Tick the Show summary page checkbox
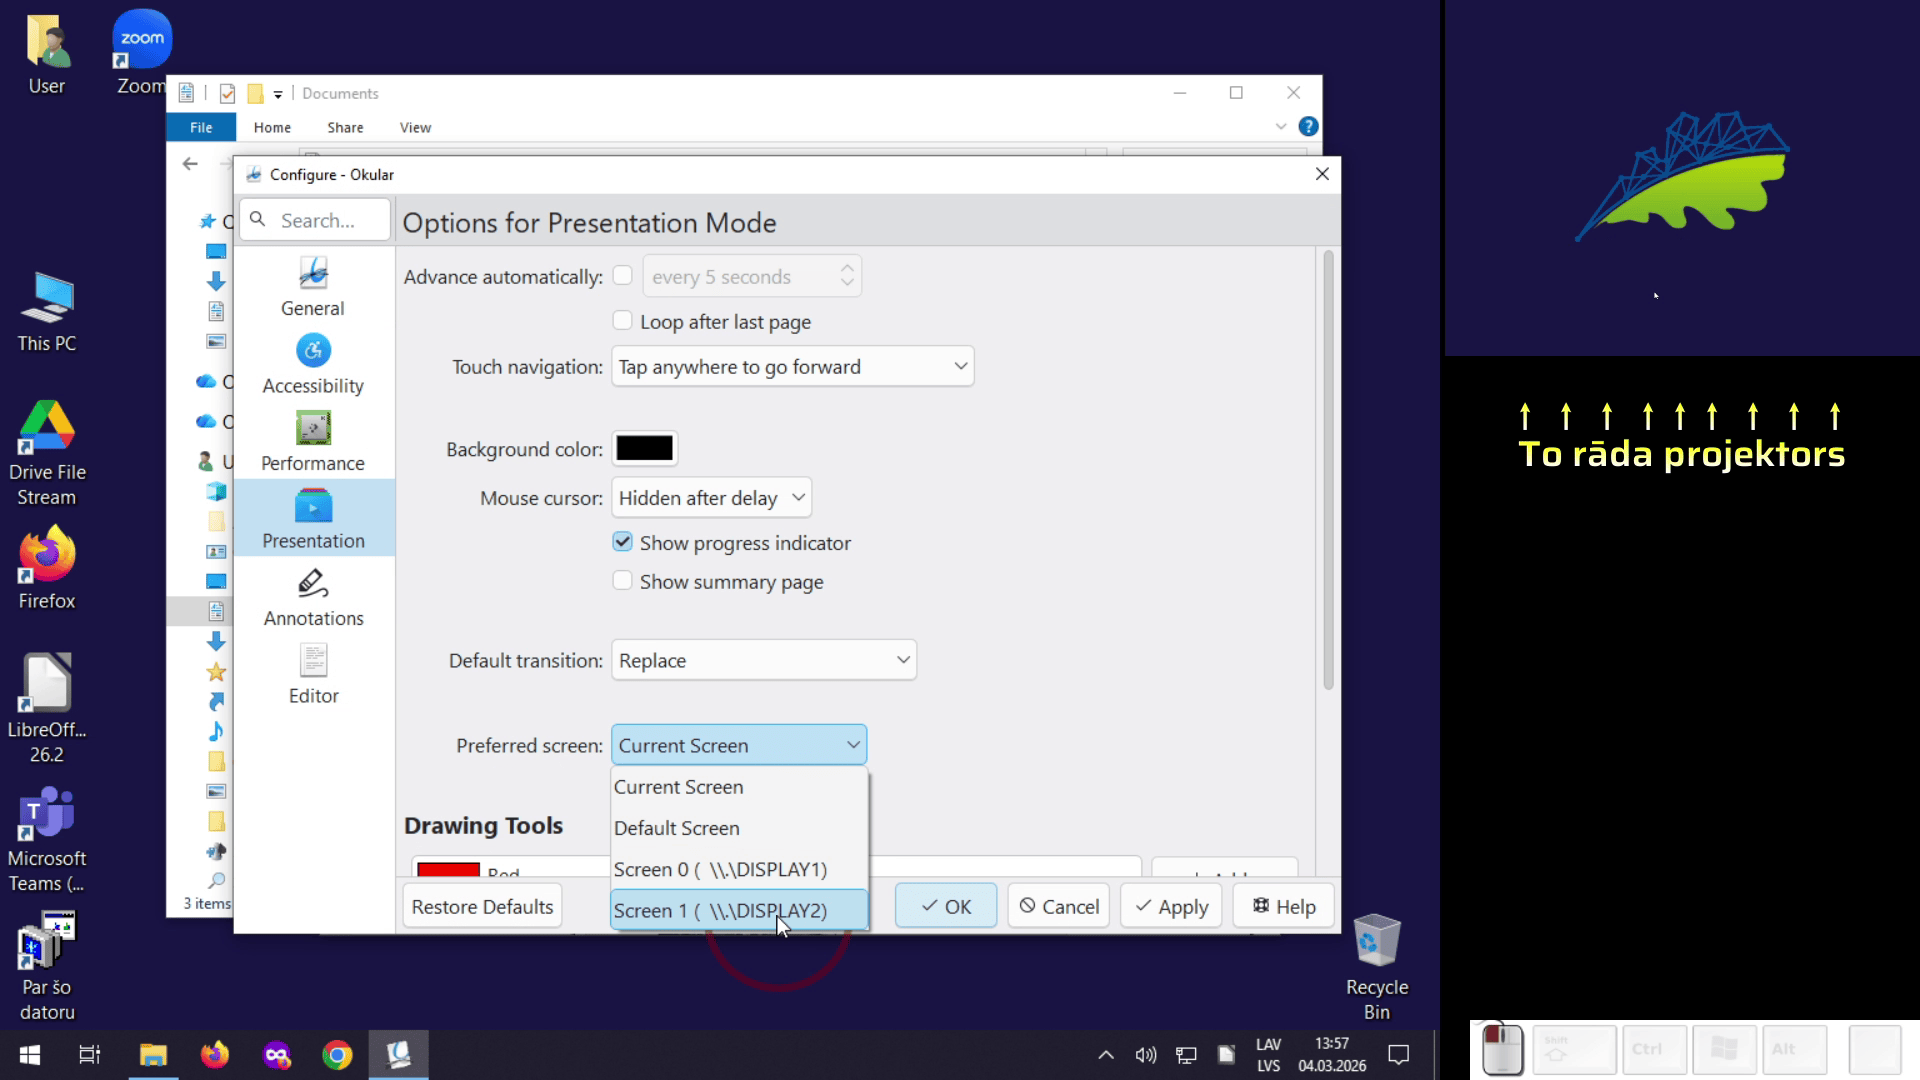The width and height of the screenshot is (1920, 1080). [x=622, y=581]
